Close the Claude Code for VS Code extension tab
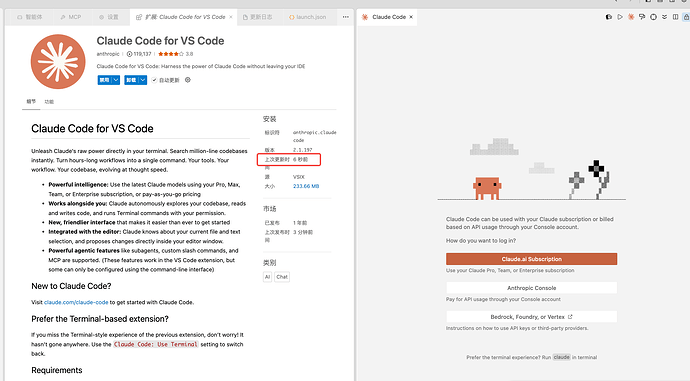 (231, 17)
